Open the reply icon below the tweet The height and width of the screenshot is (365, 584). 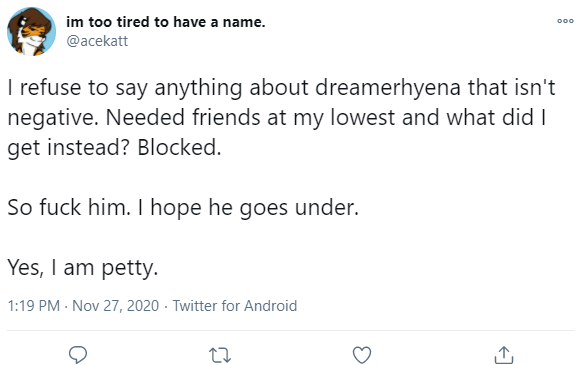tap(78, 355)
